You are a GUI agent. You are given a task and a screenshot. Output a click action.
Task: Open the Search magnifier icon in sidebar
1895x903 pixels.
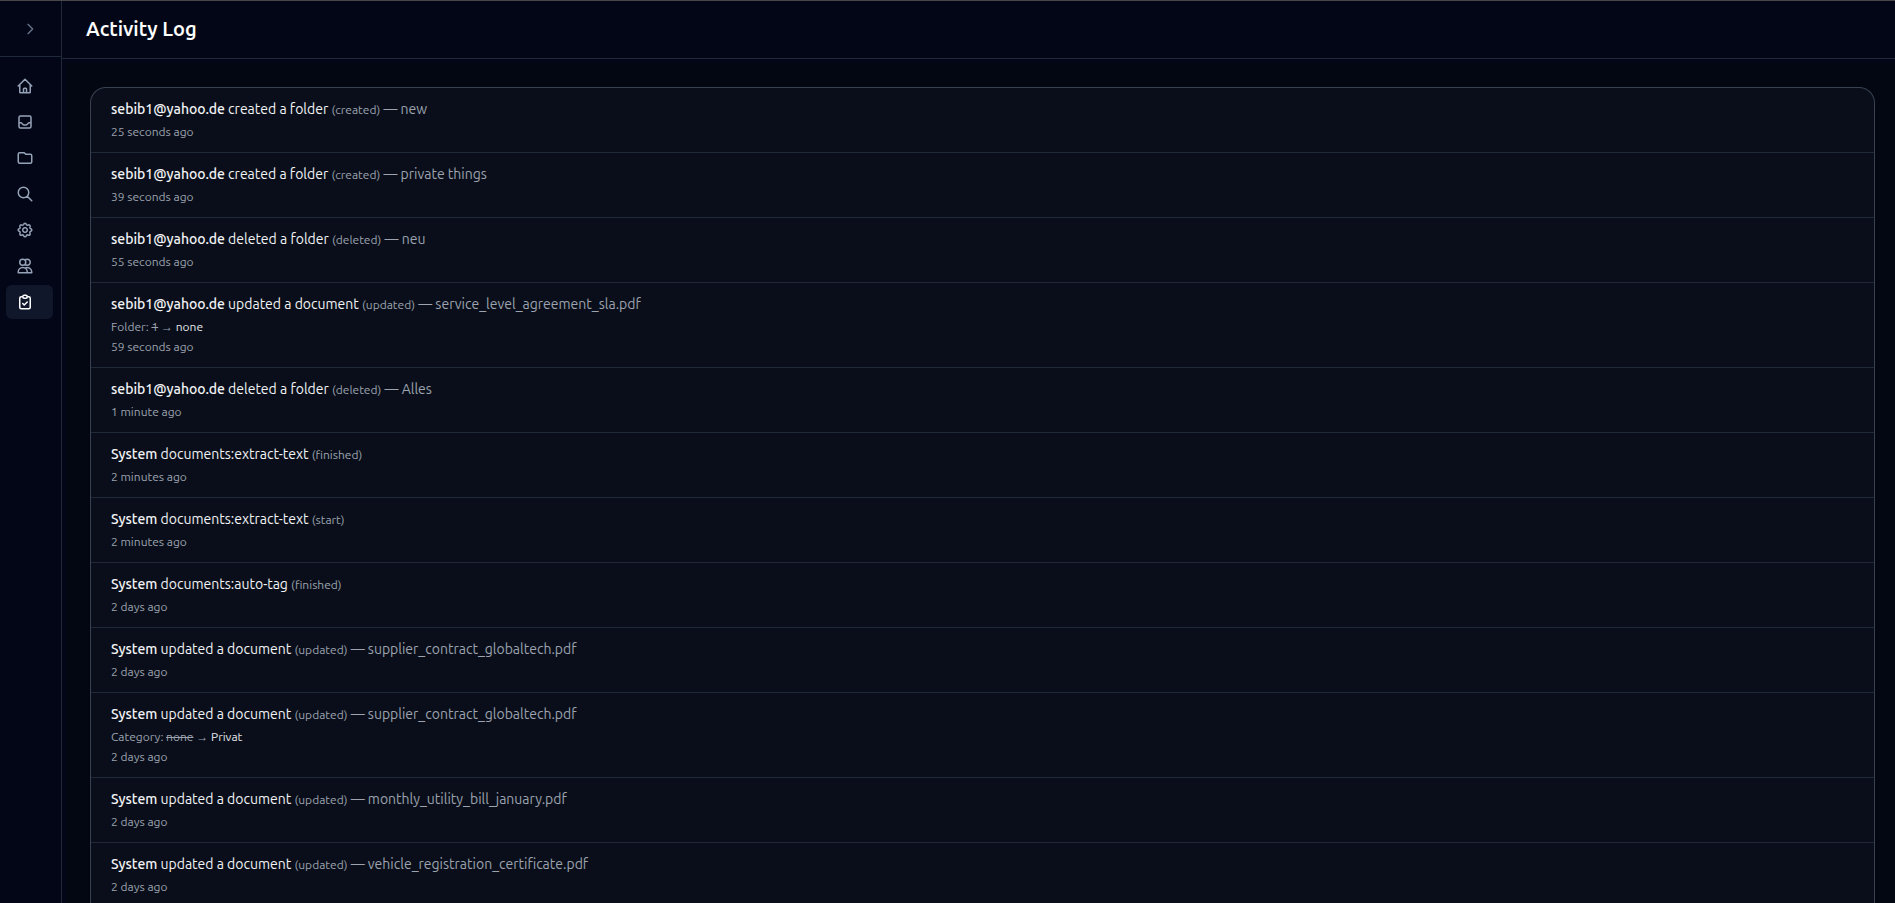click(25, 194)
